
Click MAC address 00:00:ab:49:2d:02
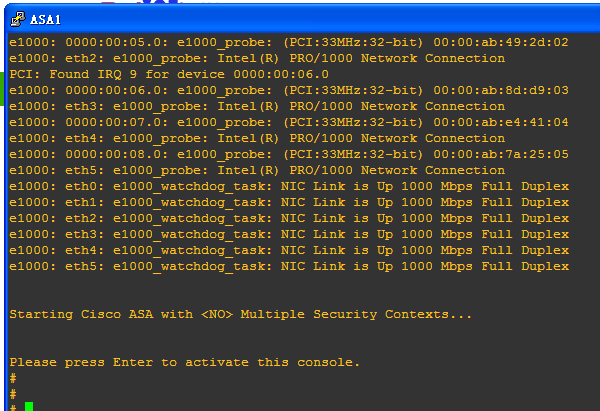pyautogui.click(x=501, y=42)
